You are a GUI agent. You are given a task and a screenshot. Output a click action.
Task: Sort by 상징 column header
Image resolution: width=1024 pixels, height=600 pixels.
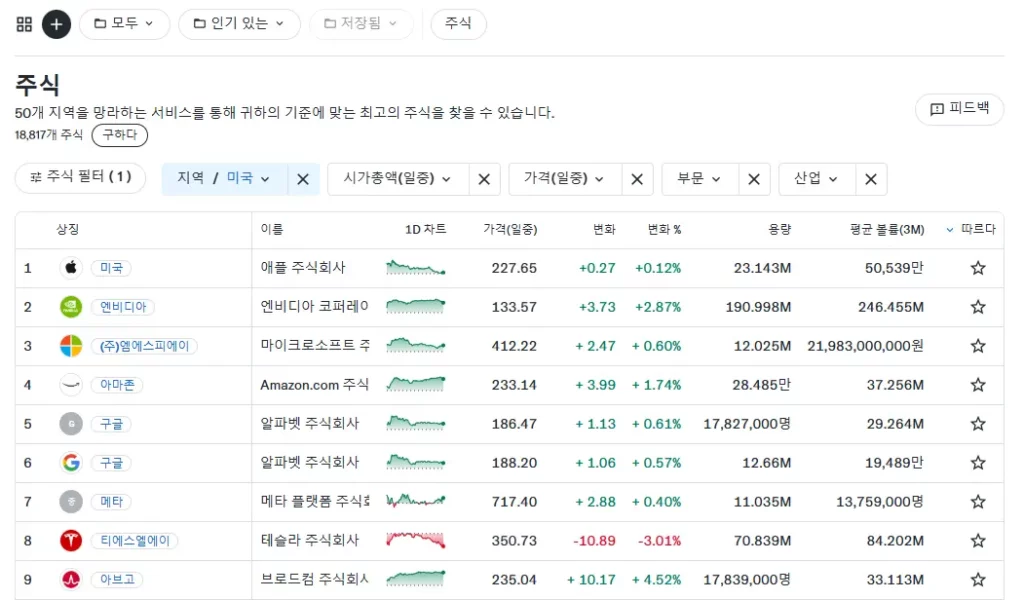point(68,230)
